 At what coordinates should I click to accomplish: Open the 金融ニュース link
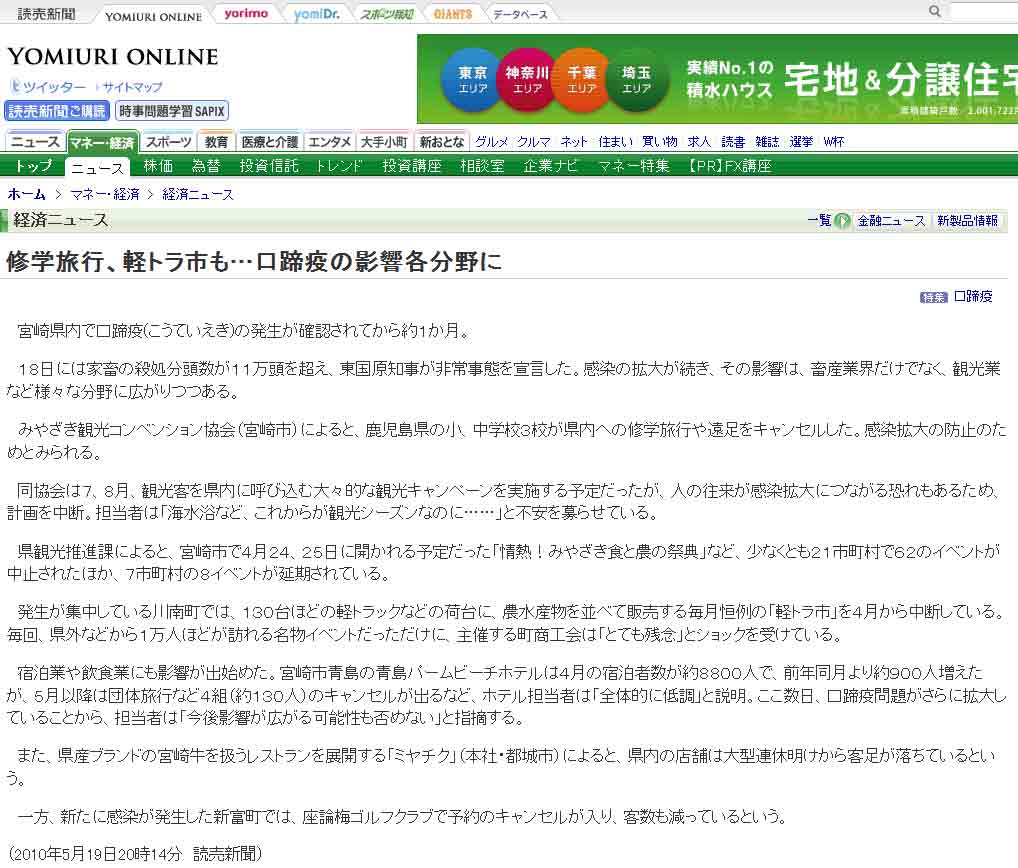(x=891, y=221)
